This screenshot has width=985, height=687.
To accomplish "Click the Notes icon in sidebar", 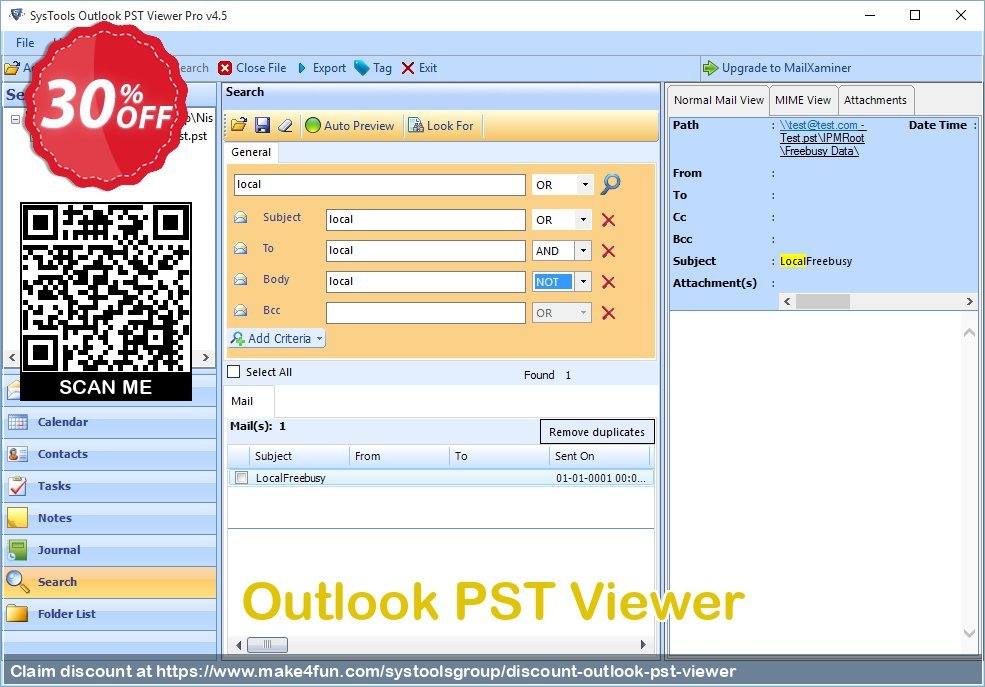I will tap(18, 518).
